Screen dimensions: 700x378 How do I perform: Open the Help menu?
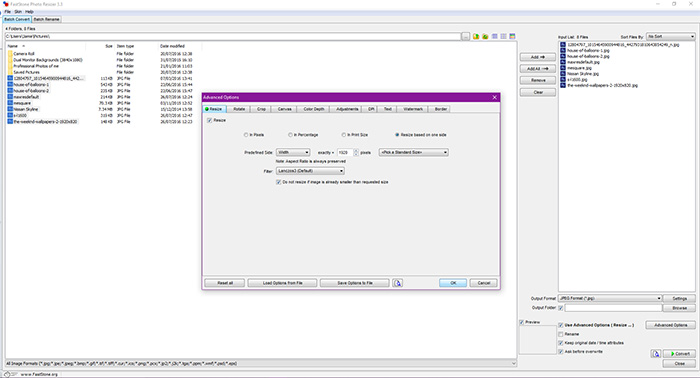pyautogui.click(x=29, y=12)
